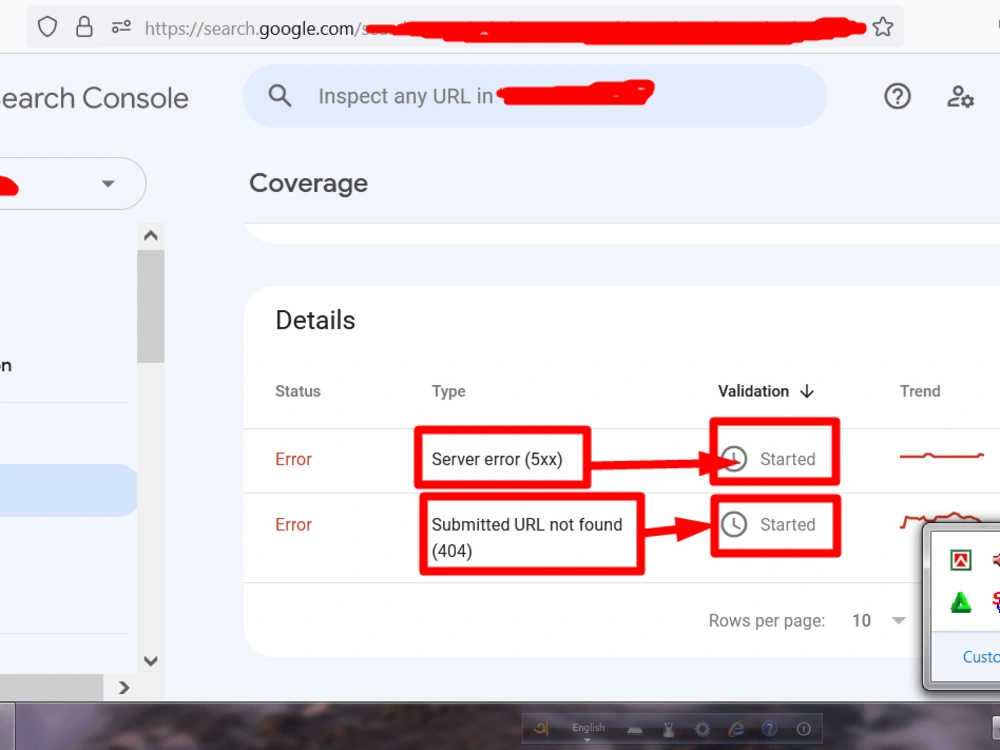The image size is (1000, 750).
Task: Expand the property selector dropdown
Action: point(108,184)
